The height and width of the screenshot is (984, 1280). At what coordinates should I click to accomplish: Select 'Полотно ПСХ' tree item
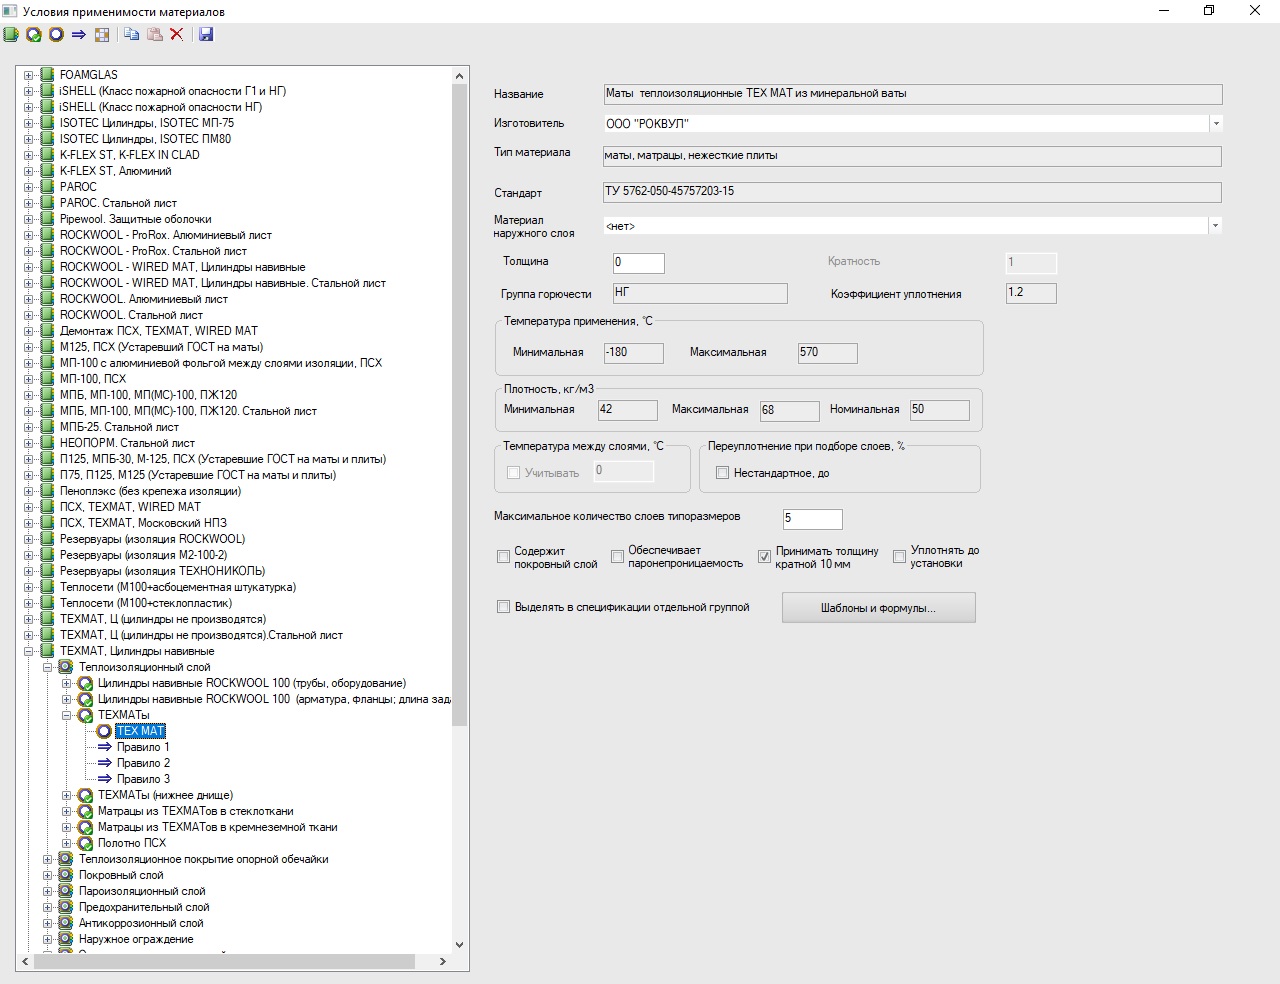[x=132, y=843]
